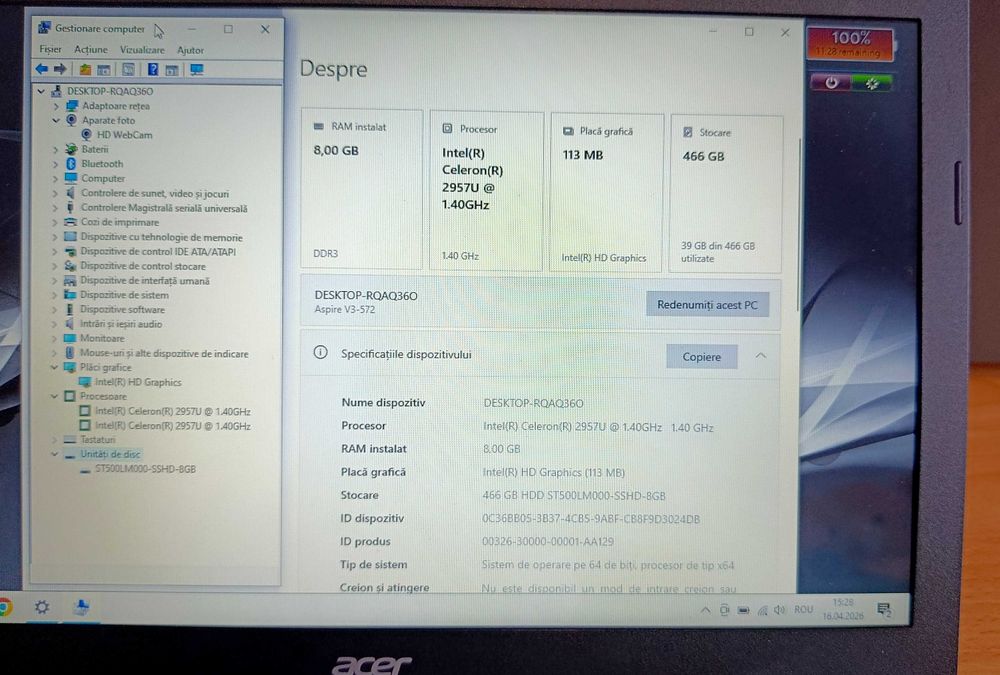Click the power button on desktop widget

[830, 82]
